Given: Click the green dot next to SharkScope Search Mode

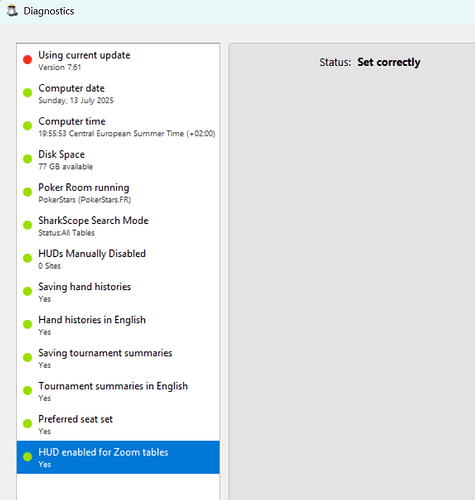Looking at the screenshot, I should coord(27,225).
